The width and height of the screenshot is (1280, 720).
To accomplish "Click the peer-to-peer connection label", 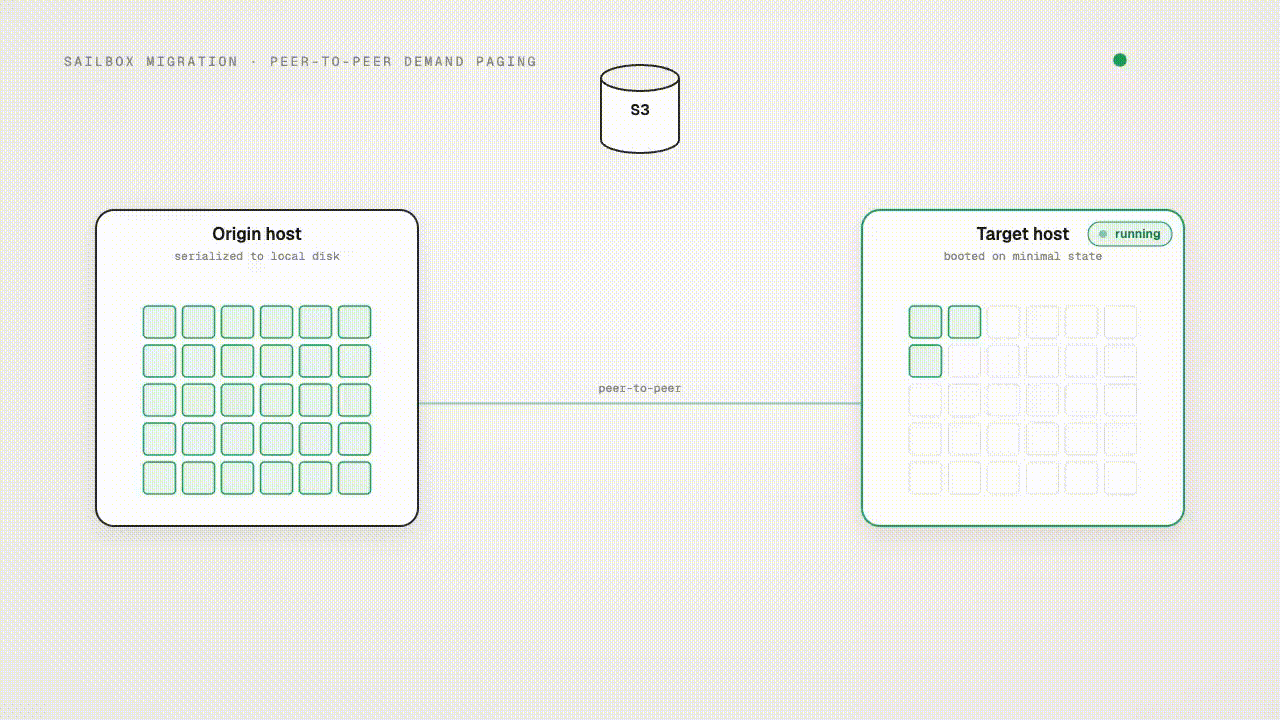I will pos(640,388).
